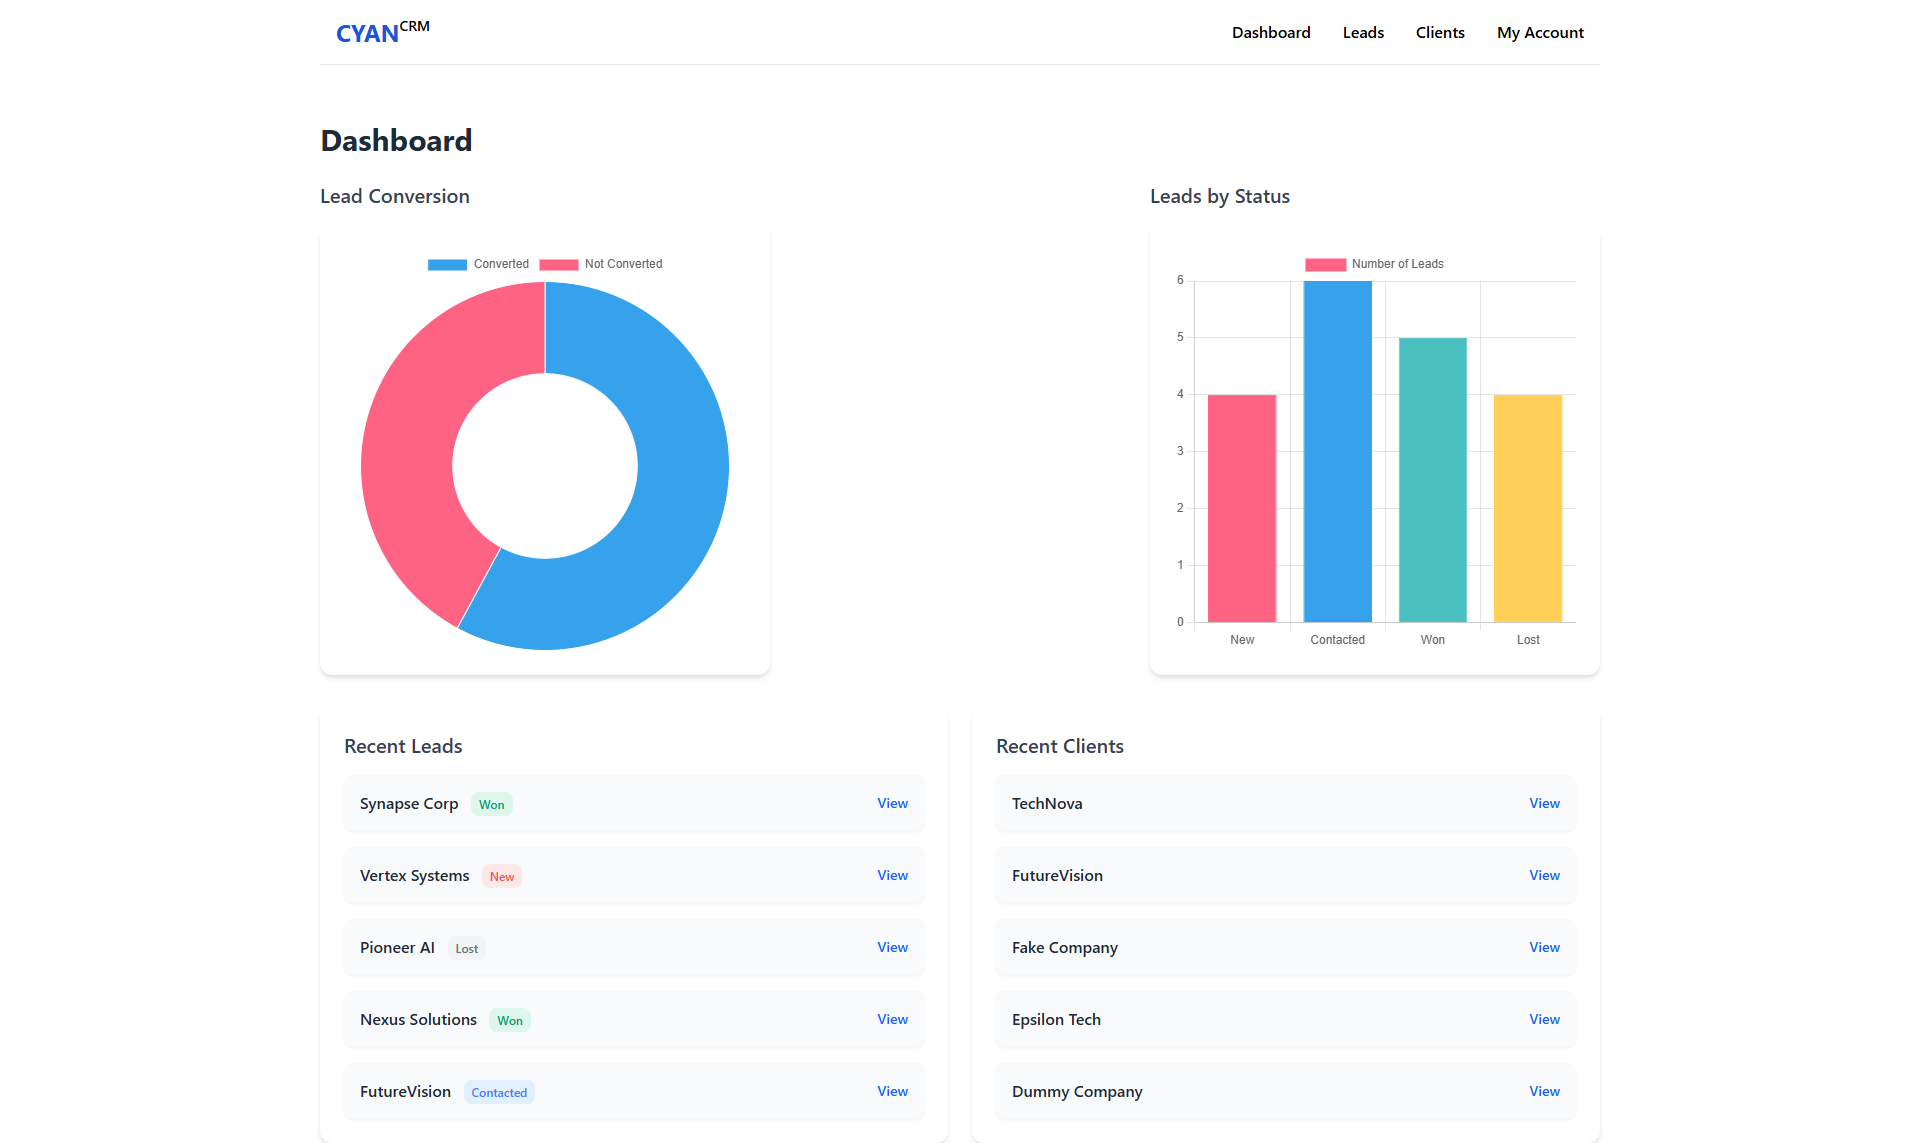1920x1143 pixels.
Task: Click the Contacted badge beside FutureVision
Action: coord(499,1092)
